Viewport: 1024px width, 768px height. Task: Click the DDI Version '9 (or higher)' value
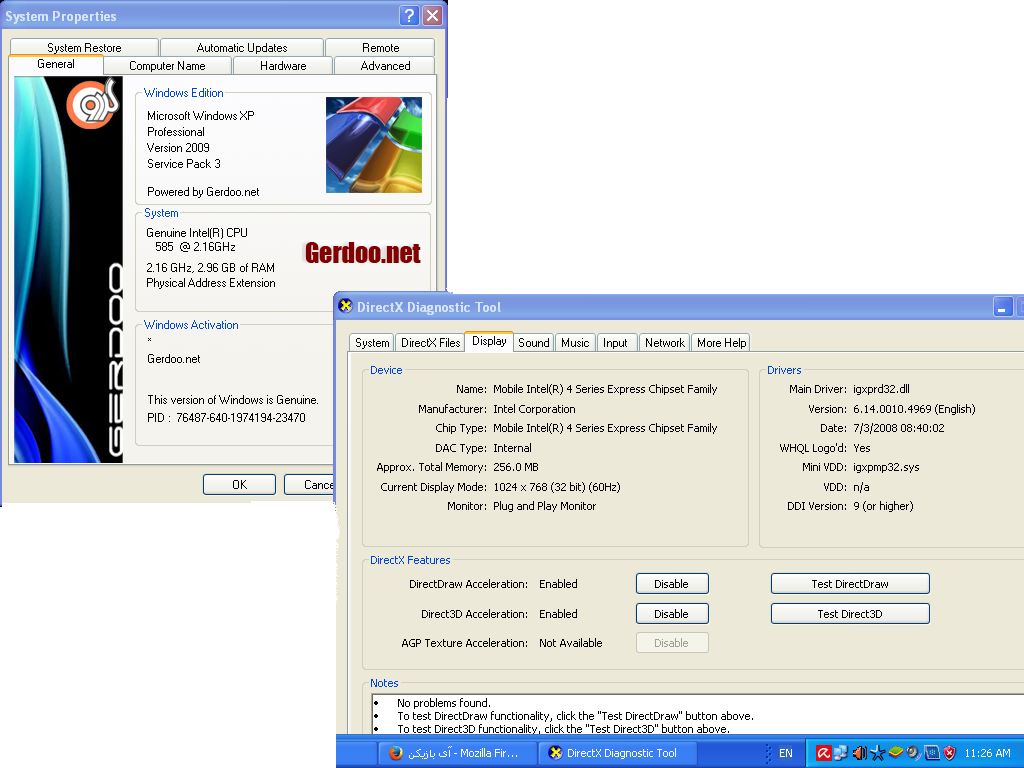pyautogui.click(x=884, y=506)
